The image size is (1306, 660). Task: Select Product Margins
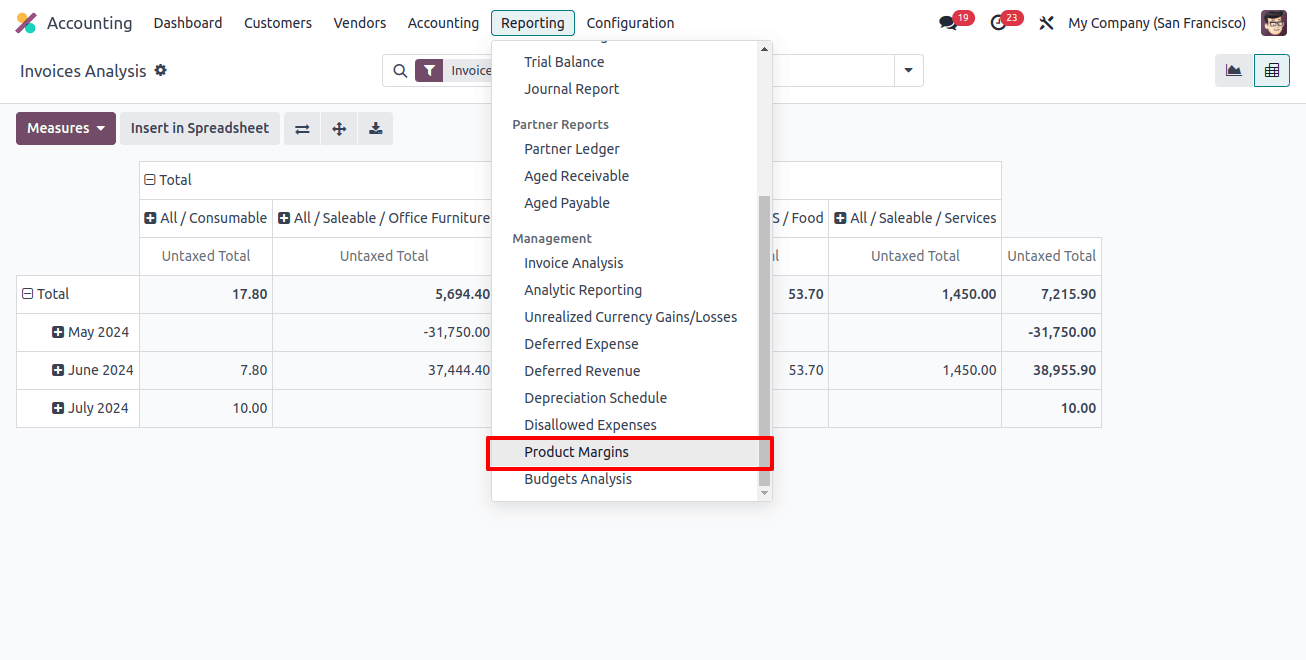(x=625, y=452)
